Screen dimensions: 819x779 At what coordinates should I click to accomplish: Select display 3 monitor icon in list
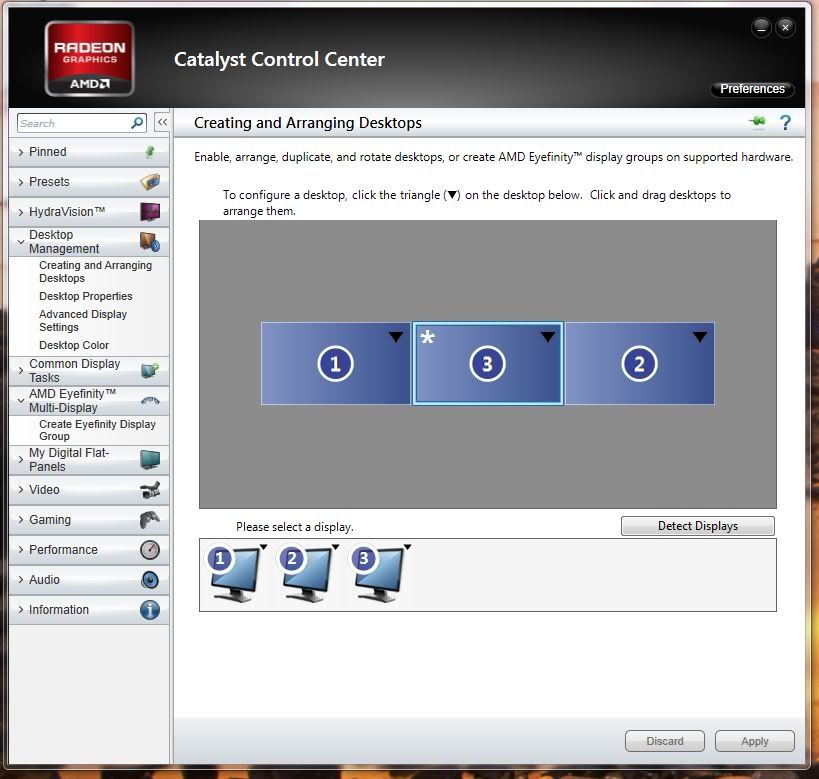tap(377, 575)
